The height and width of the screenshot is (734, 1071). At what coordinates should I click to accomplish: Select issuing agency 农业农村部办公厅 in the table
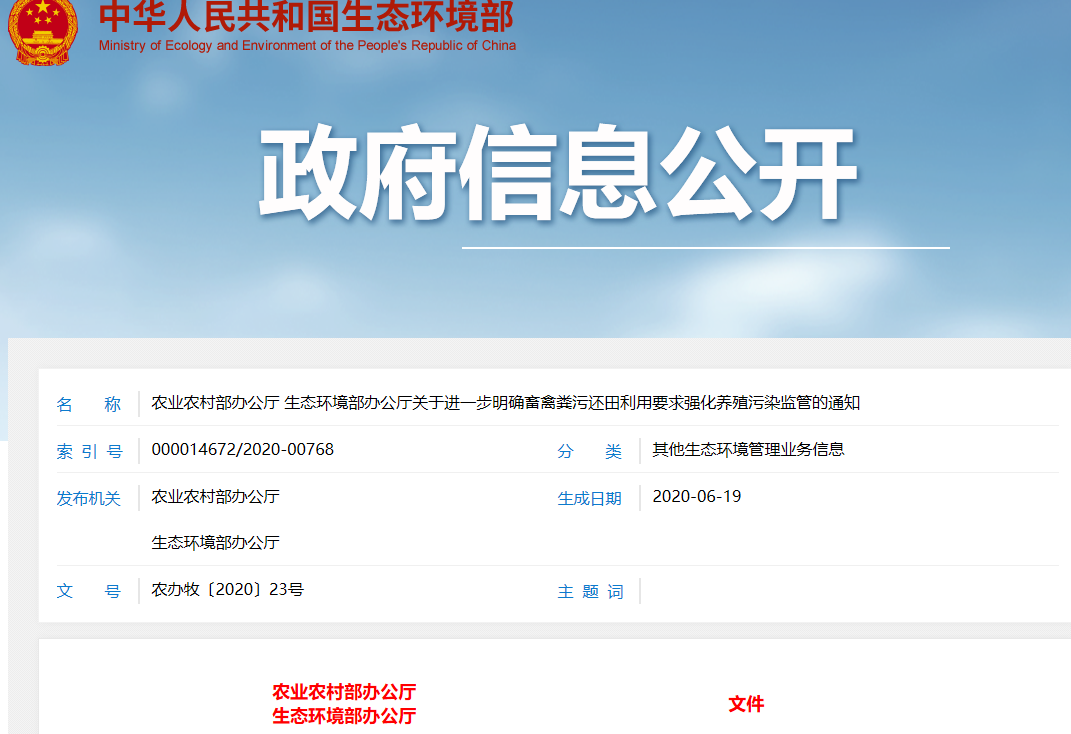215,496
